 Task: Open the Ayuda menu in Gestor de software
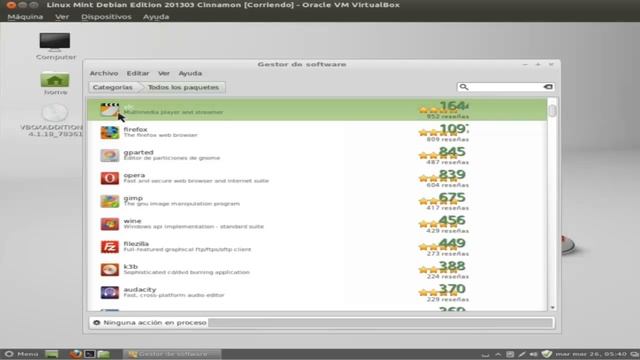[190, 73]
